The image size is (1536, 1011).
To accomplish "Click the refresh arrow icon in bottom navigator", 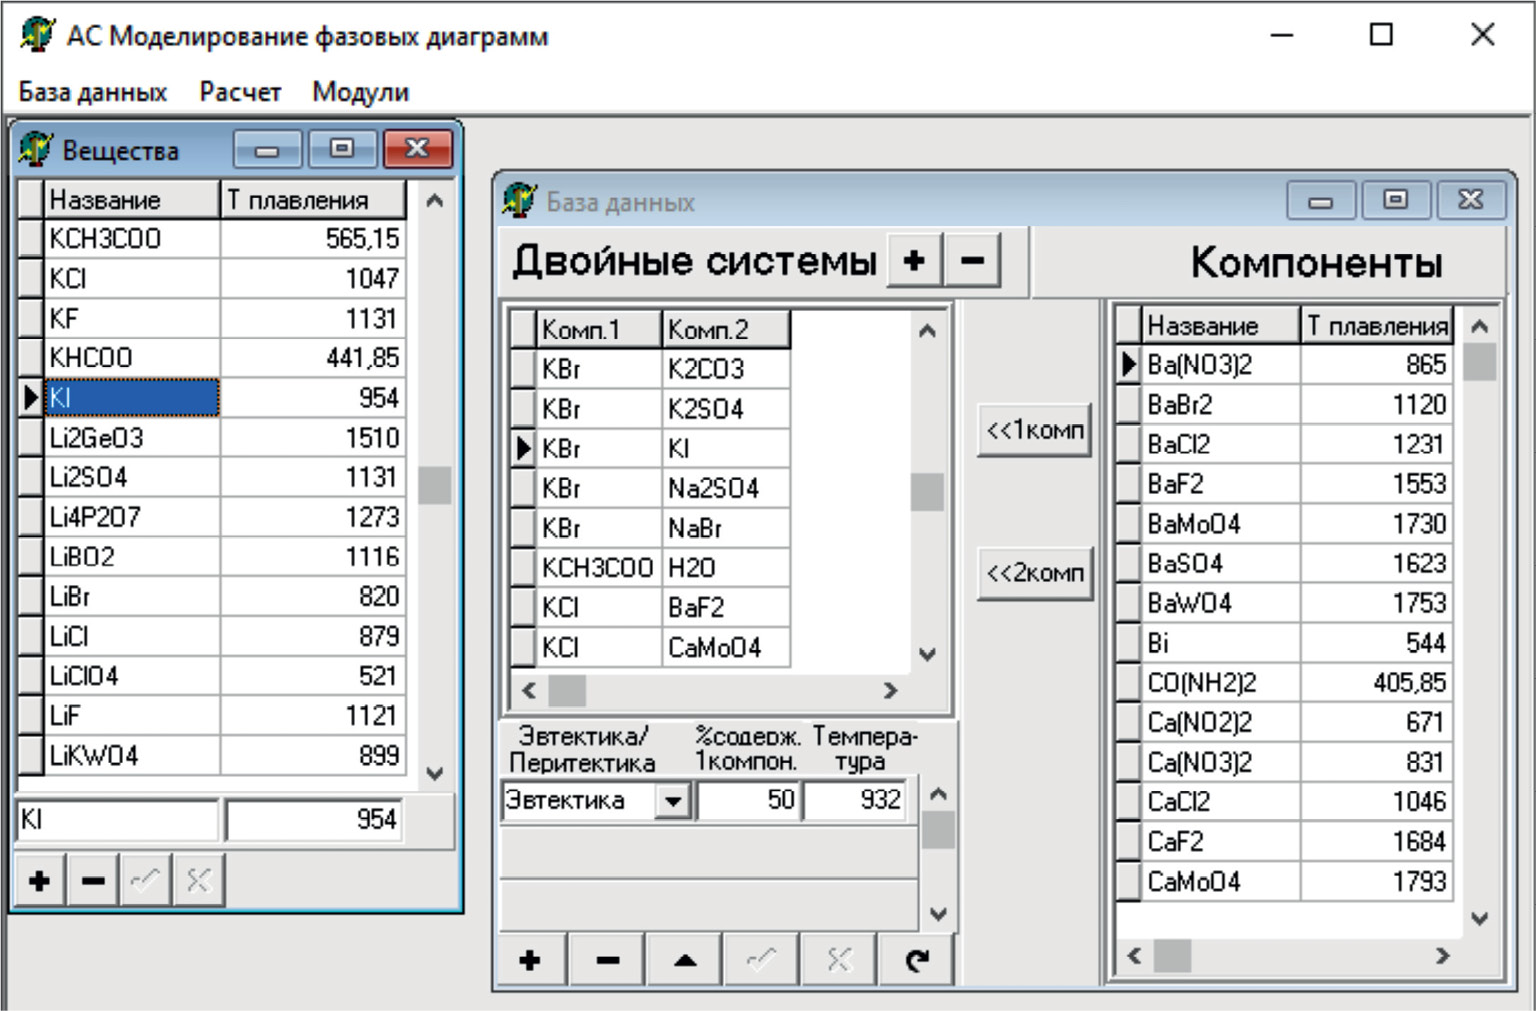I will pos(916,960).
